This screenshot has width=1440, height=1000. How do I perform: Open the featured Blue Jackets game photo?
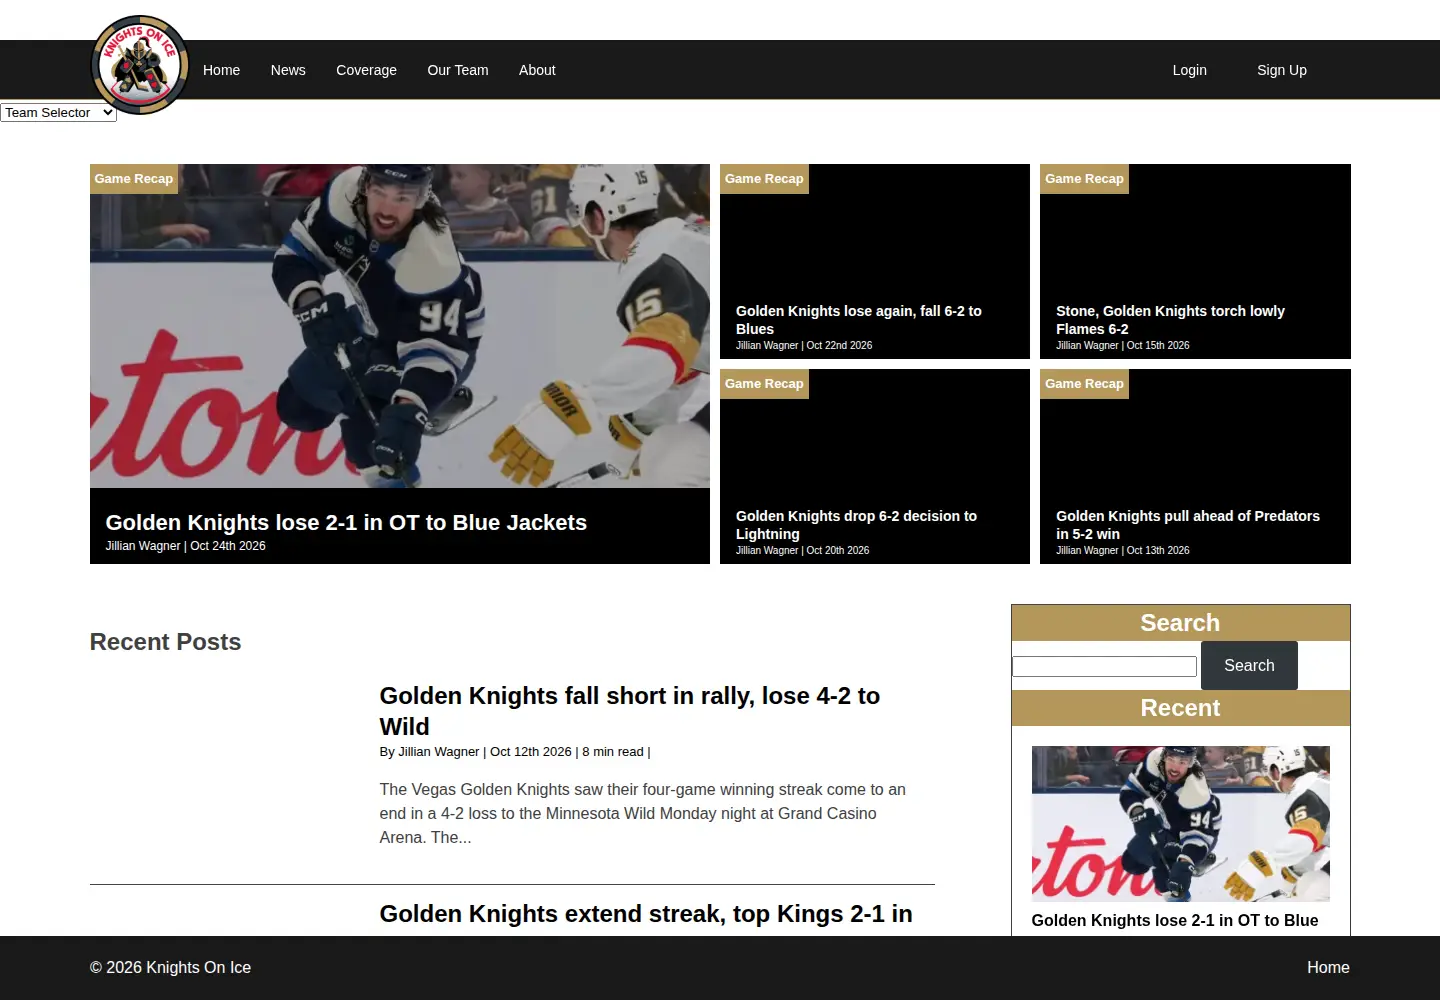tap(400, 326)
